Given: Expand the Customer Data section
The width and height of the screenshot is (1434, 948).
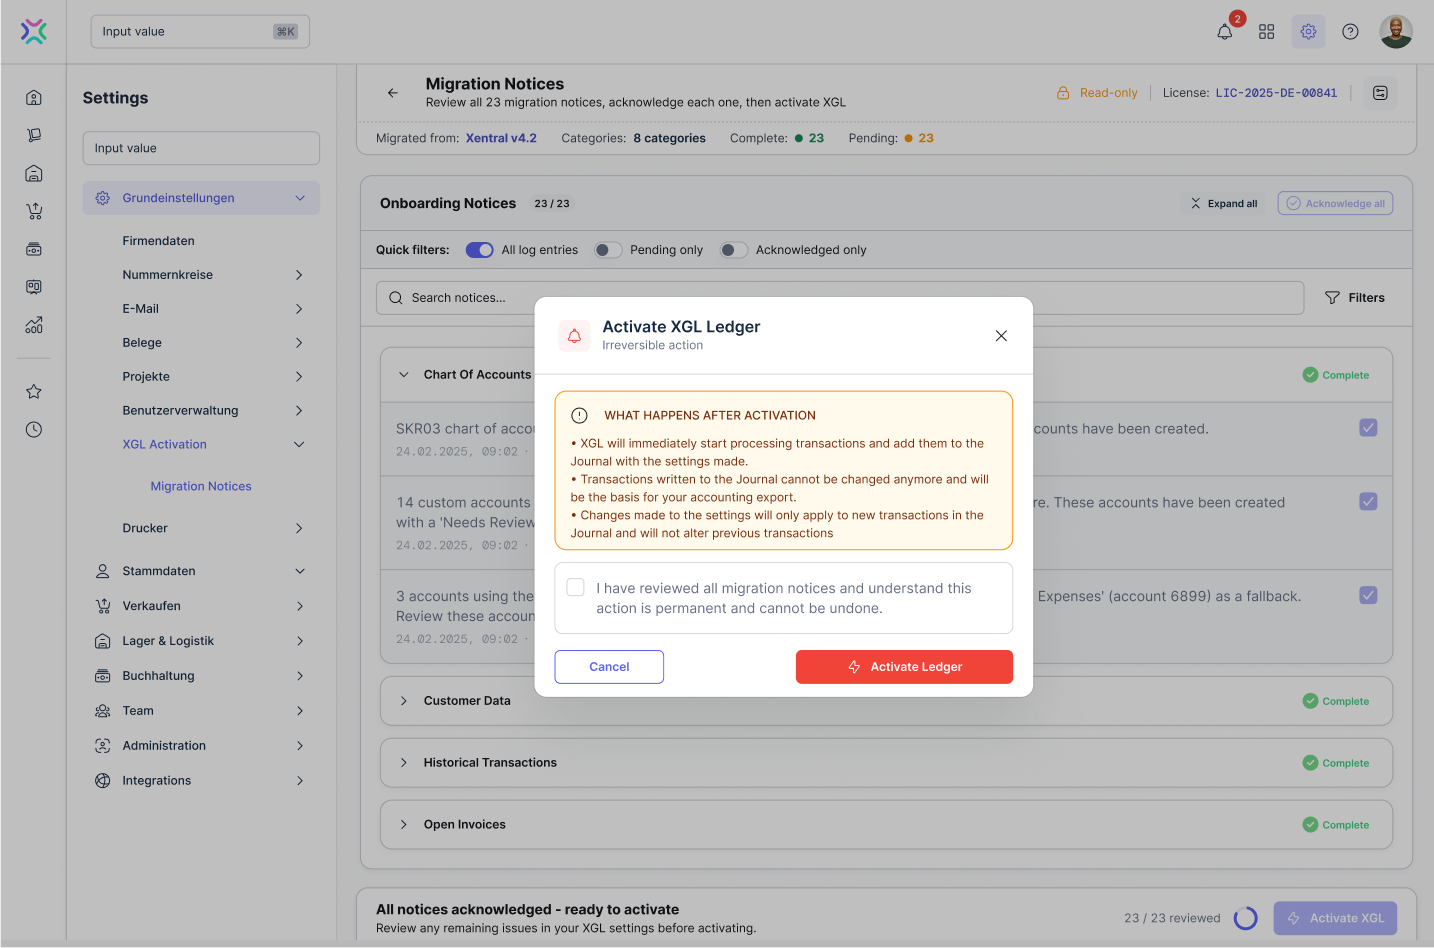Looking at the screenshot, I should click(x=404, y=701).
